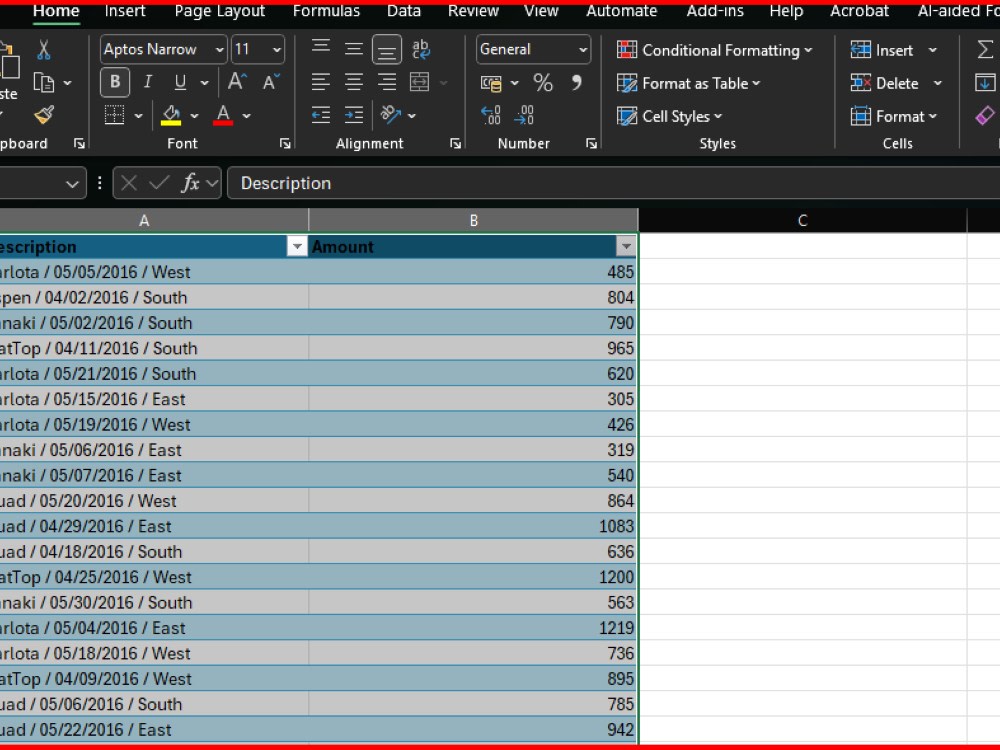1000x750 pixels.
Task: Apply red font color
Action: [223, 115]
